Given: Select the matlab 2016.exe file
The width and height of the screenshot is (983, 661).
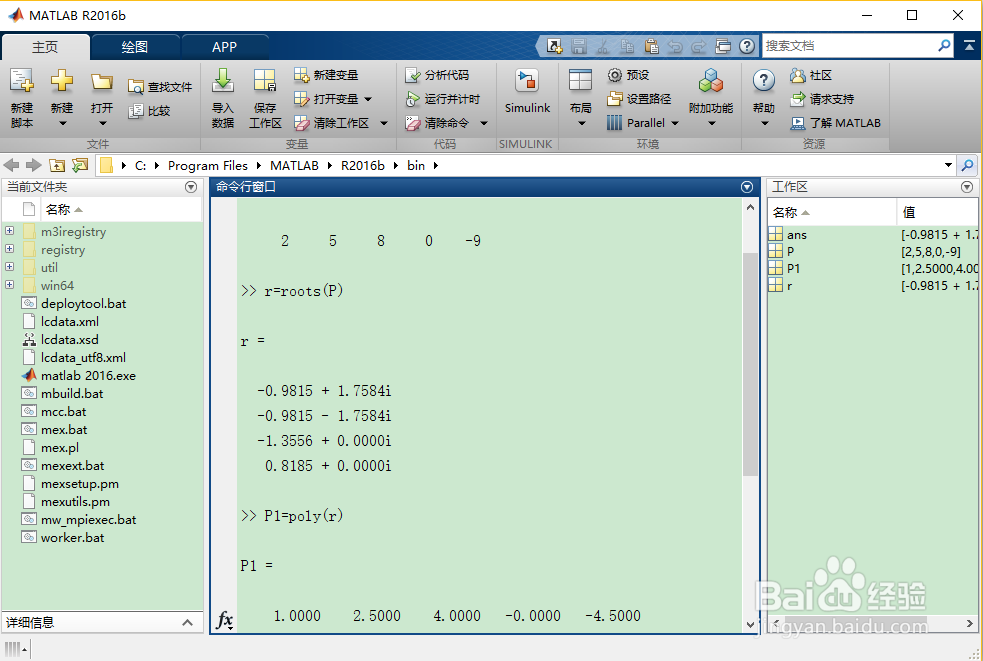Looking at the screenshot, I should (88, 376).
